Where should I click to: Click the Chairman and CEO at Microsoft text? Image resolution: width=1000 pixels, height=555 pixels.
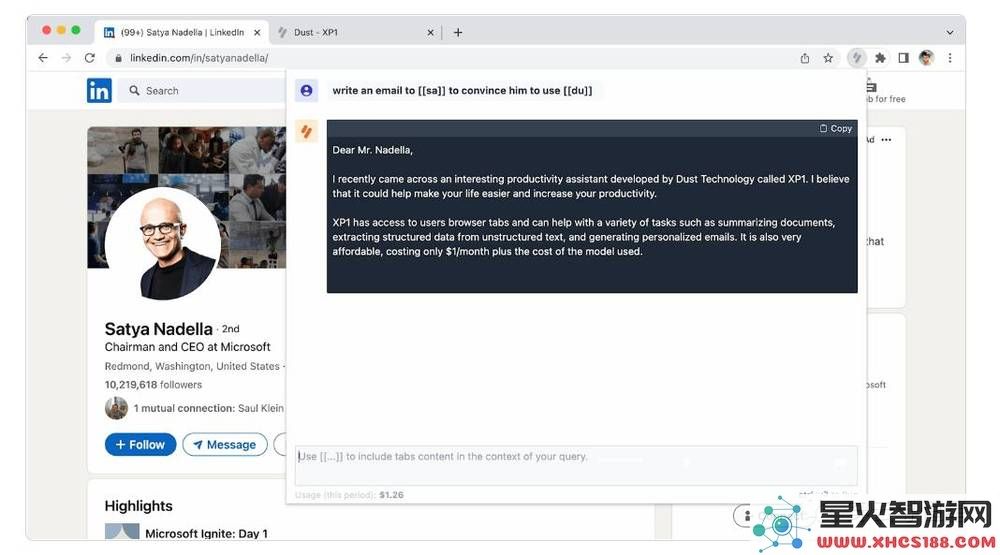pos(188,347)
